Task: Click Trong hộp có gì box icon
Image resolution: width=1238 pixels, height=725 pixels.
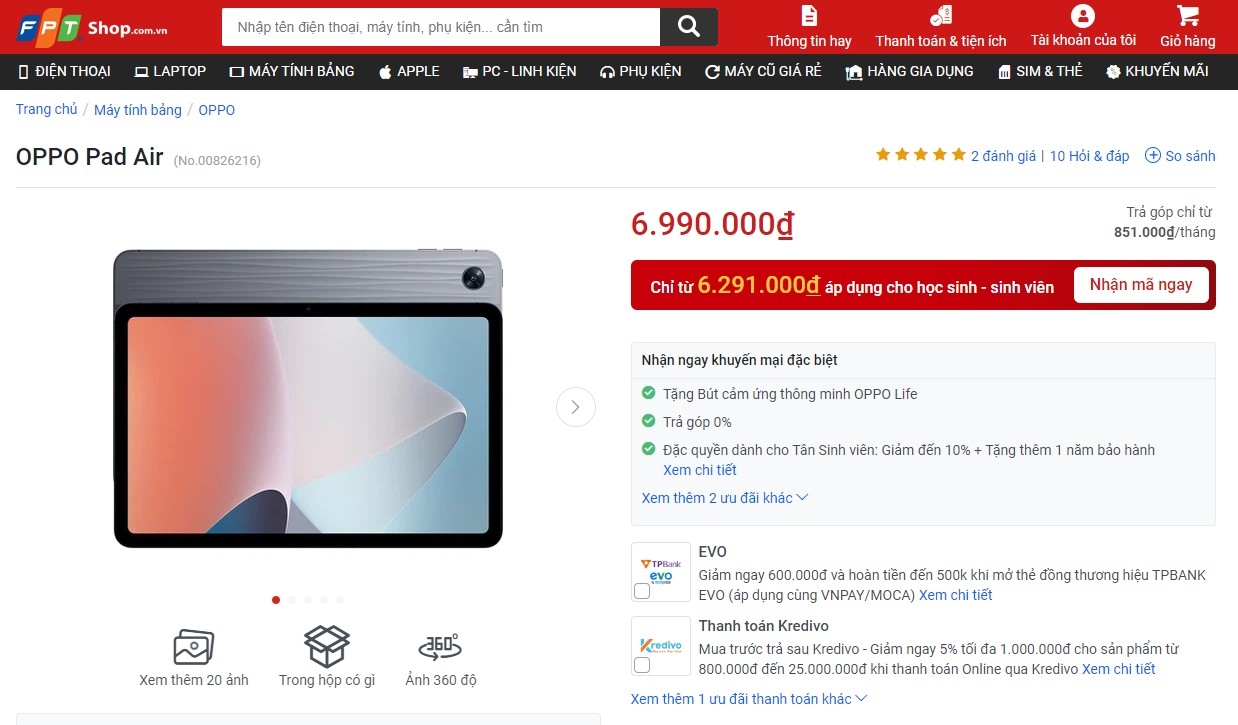Action: point(327,647)
